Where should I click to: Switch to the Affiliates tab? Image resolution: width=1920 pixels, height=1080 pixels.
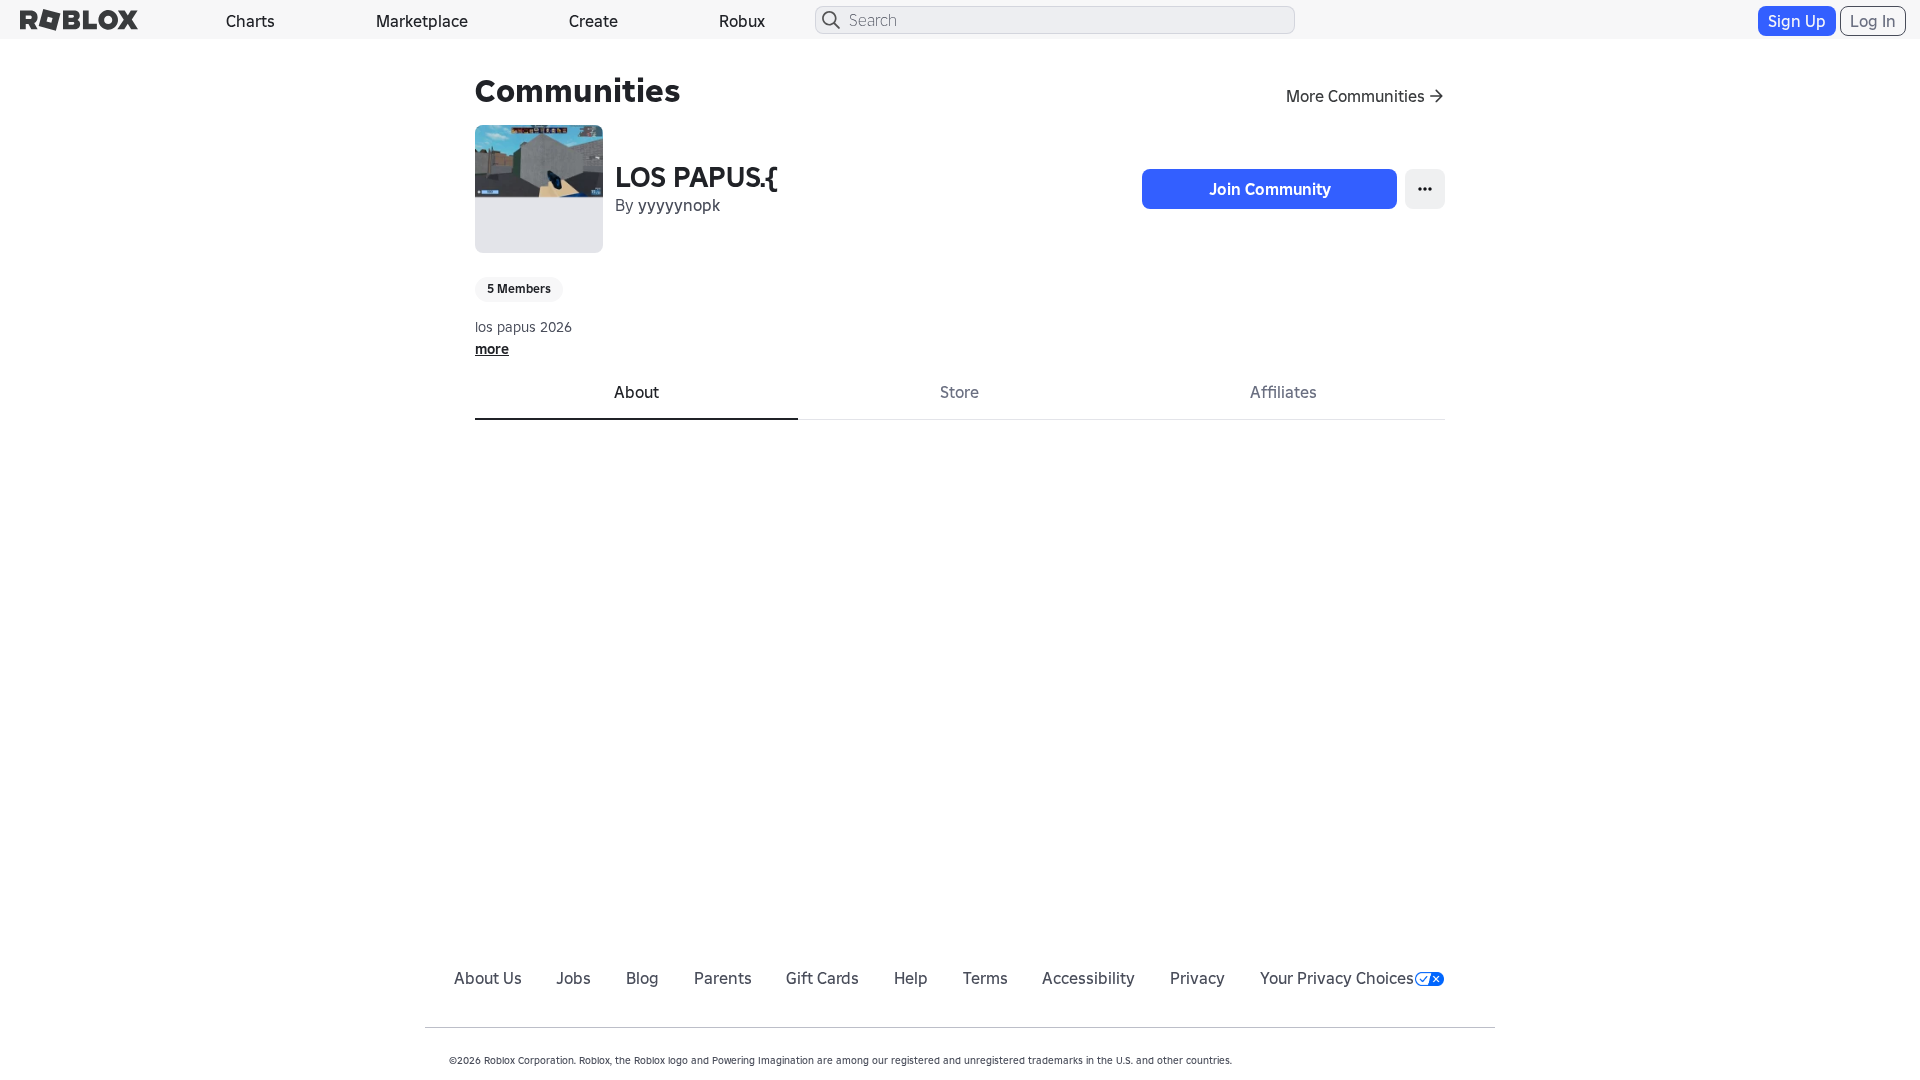pyautogui.click(x=1283, y=393)
